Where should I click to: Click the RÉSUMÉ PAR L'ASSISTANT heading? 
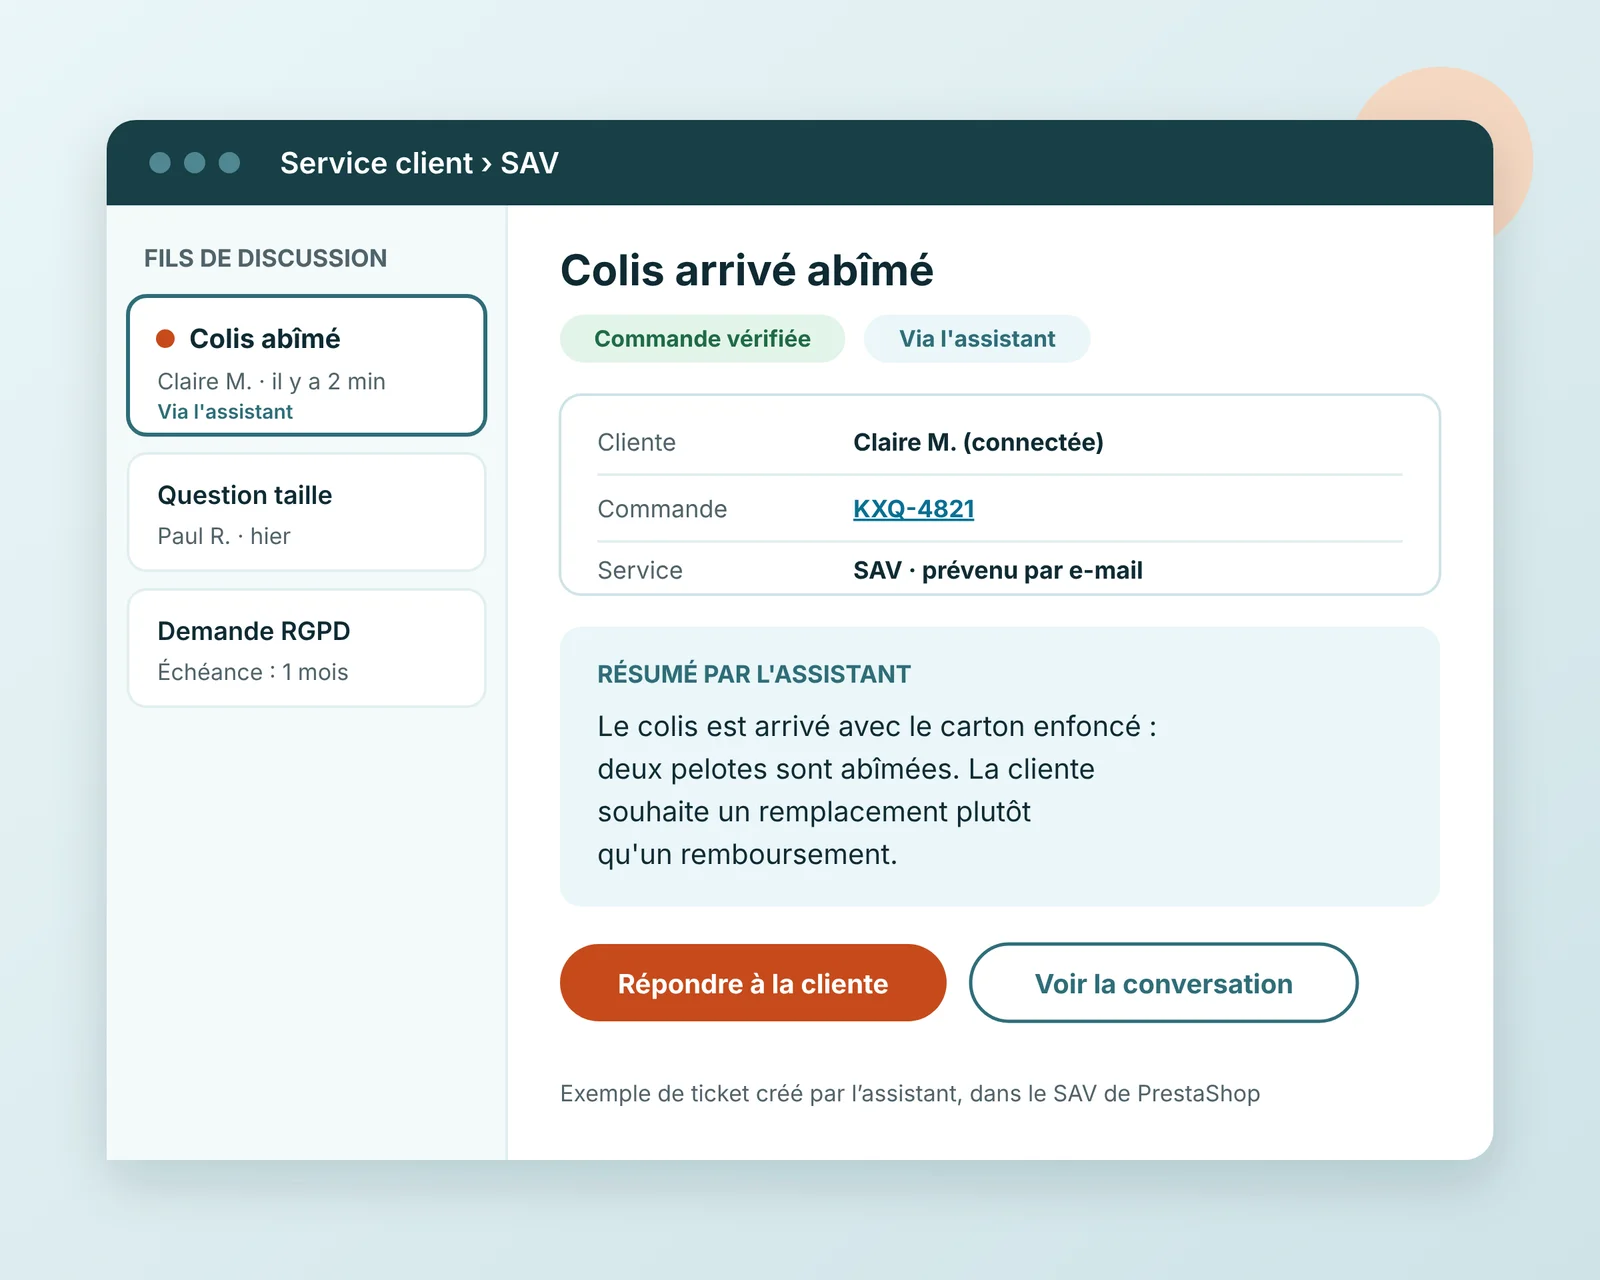(x=754, y=674)
